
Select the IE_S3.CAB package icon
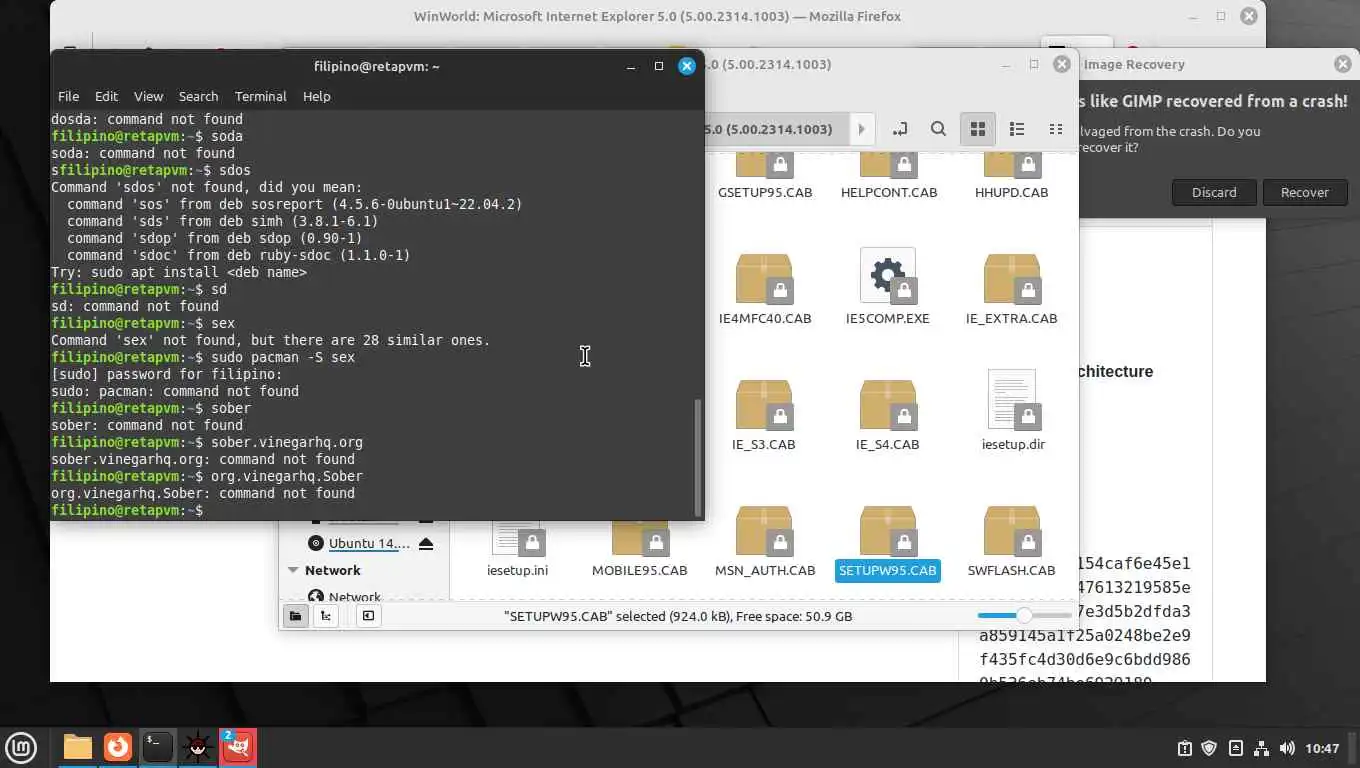point(764,404)
